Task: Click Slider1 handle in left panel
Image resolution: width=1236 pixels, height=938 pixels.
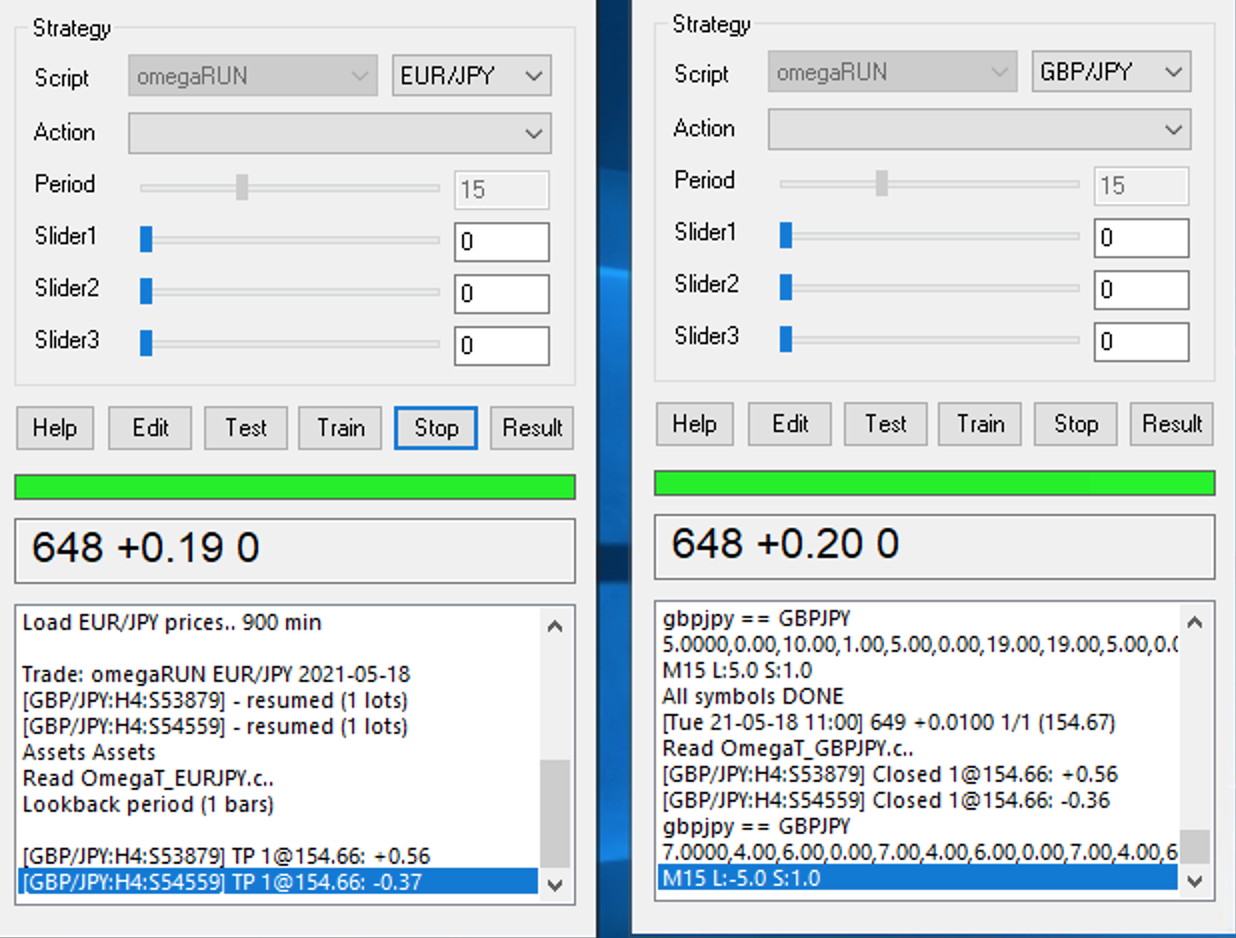Action: click(146, 238)
